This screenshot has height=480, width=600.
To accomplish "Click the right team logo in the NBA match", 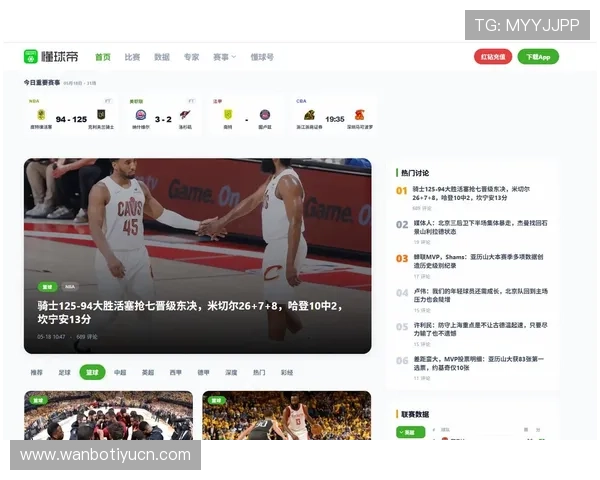I will point(101,114).
